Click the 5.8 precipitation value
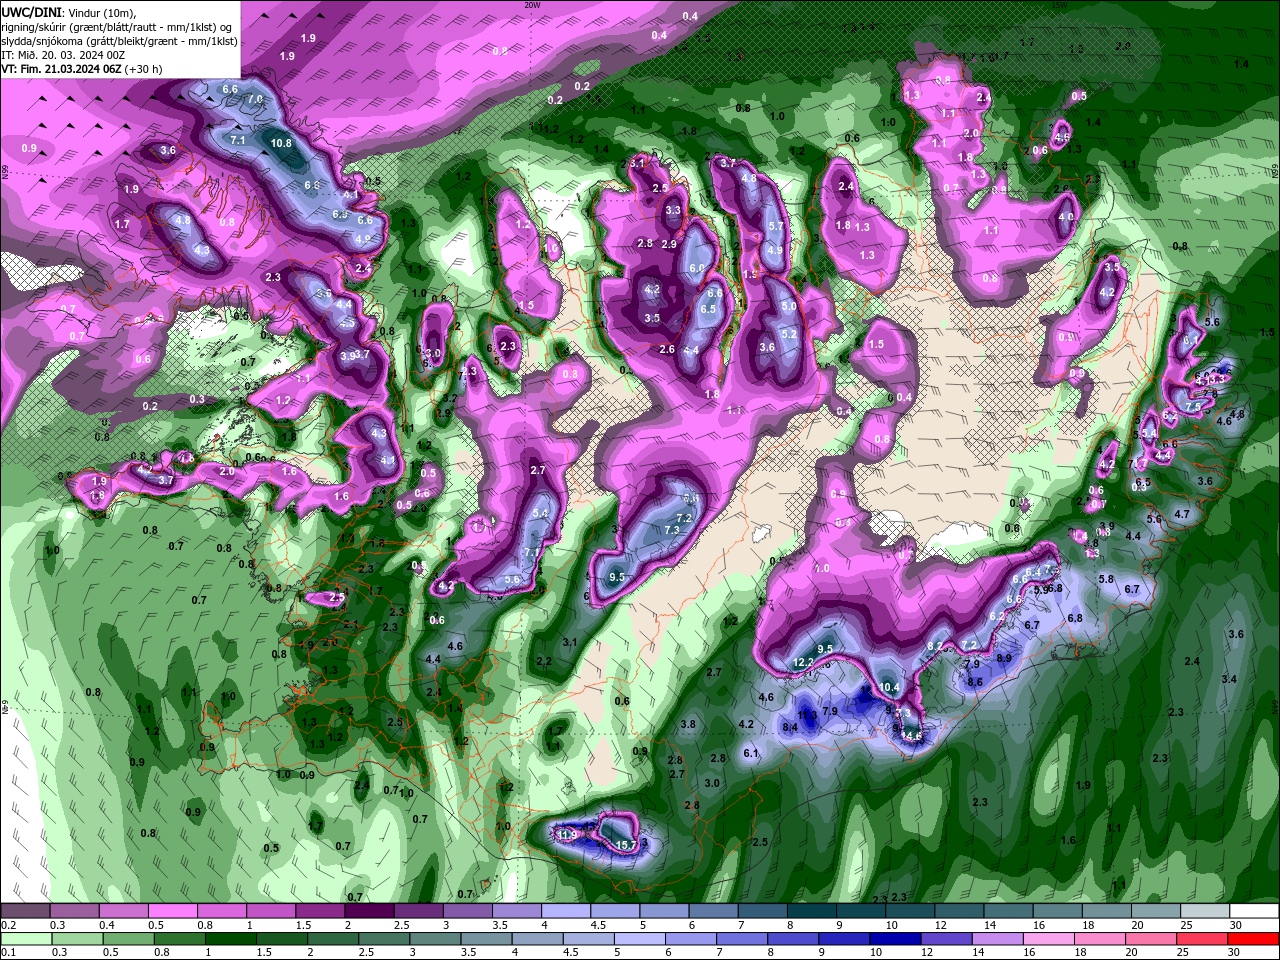 [1106, 579]
